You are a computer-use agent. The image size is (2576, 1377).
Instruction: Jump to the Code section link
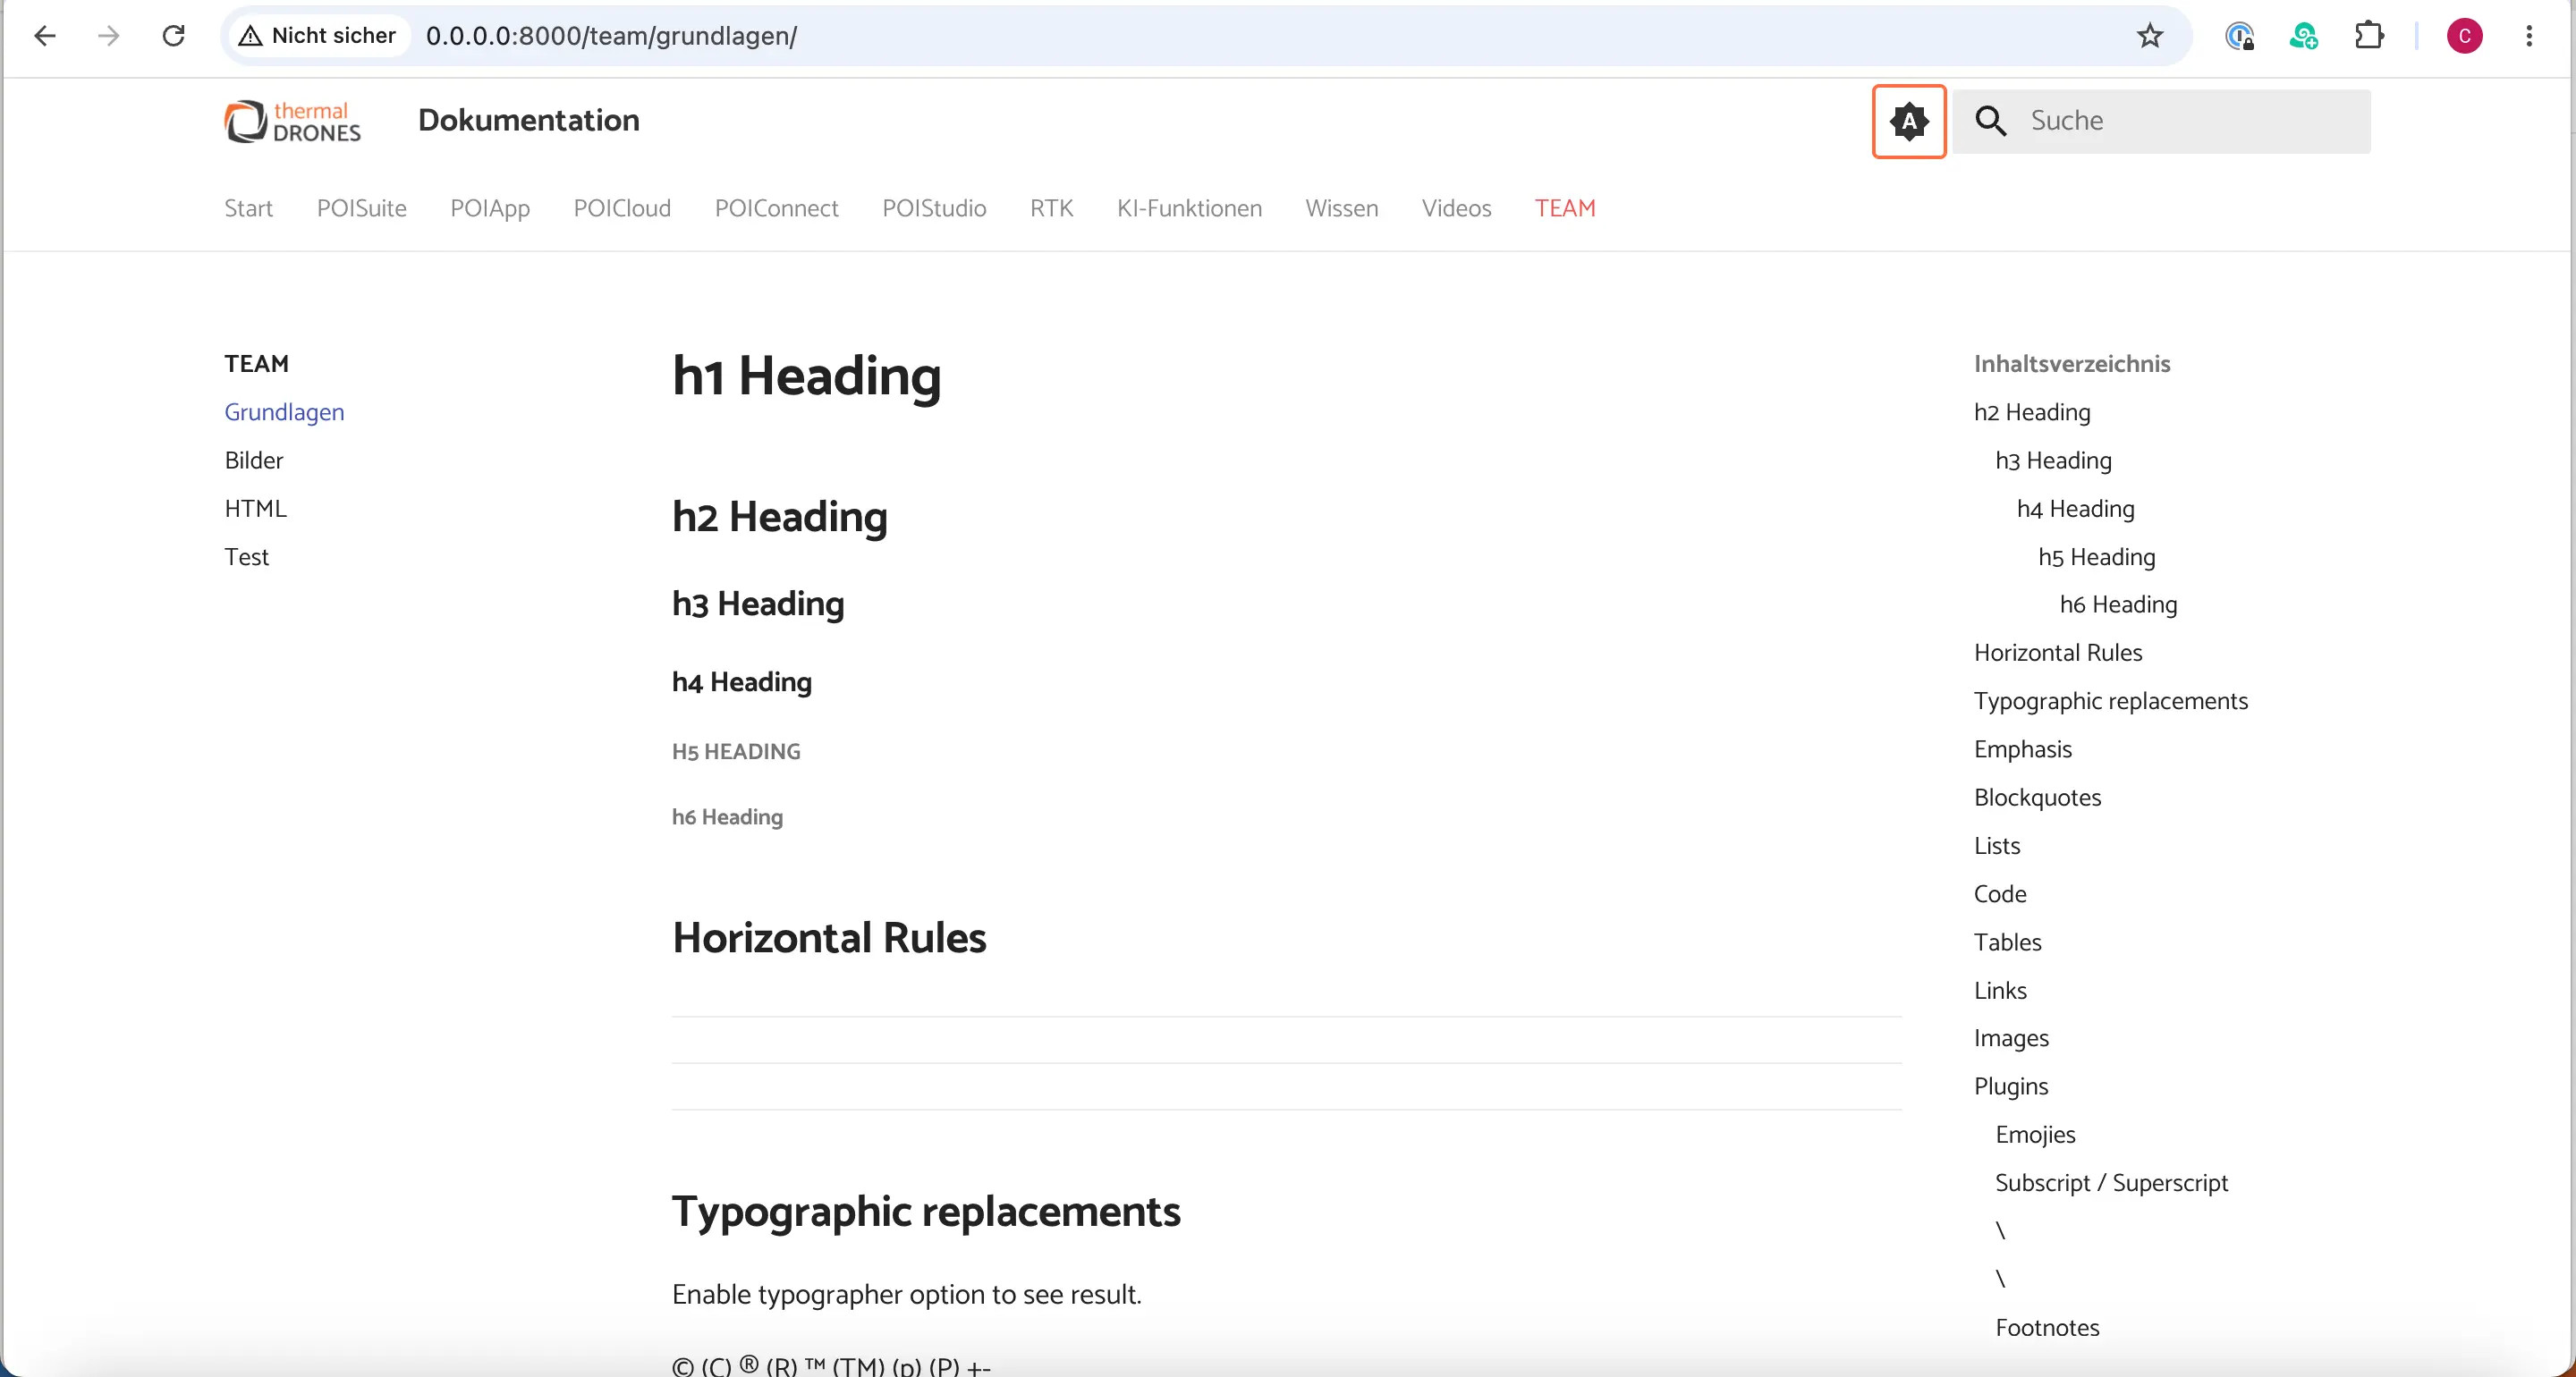[x=2000, y=894]
